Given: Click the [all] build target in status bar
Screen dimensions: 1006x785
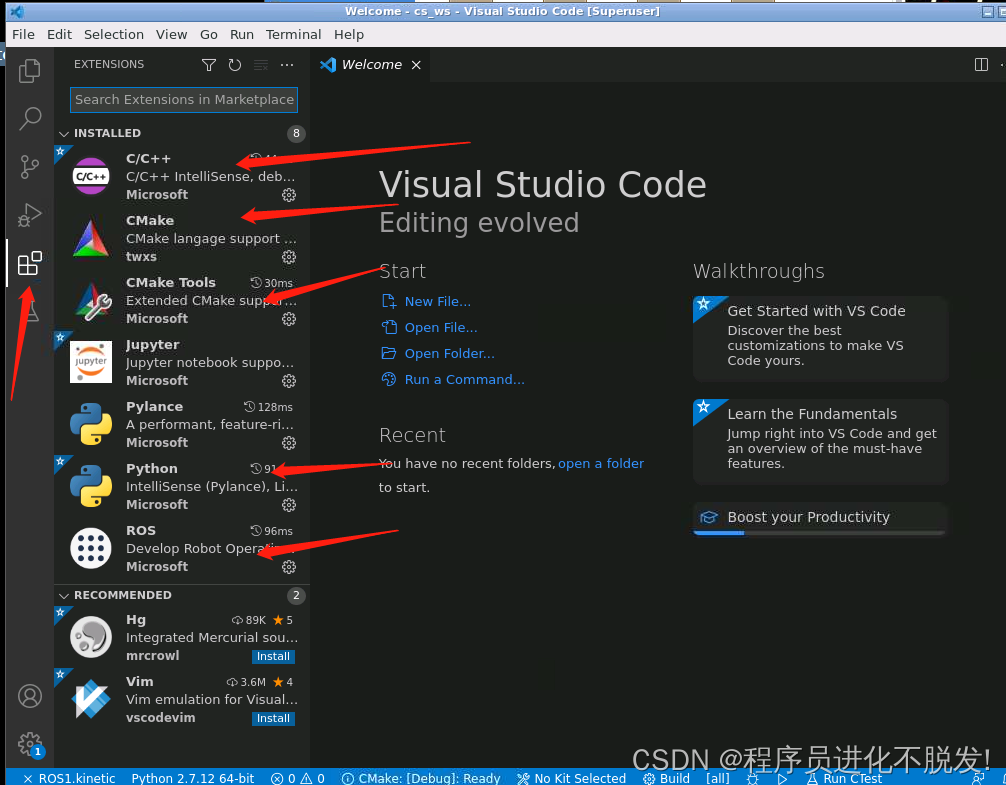Looking at the screenshot, I should (x=717, y=778).
